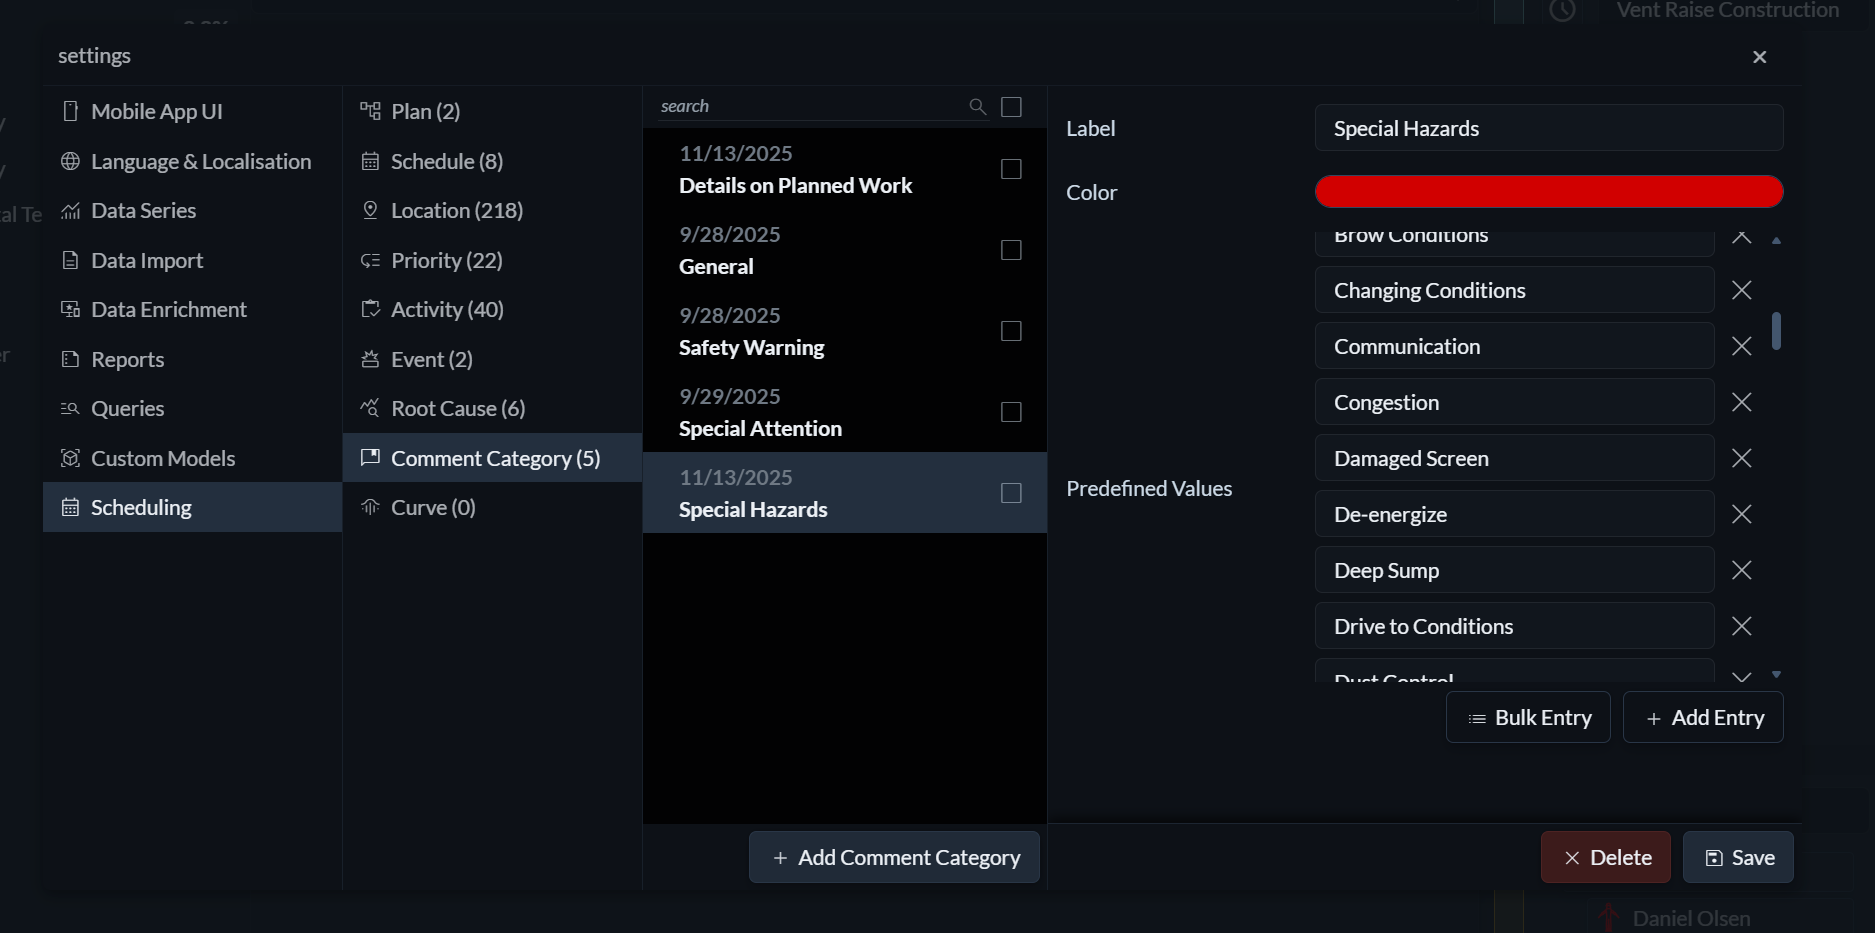
Task: Edit the Deep Sump value field
Action: [x=1514, y=570]
